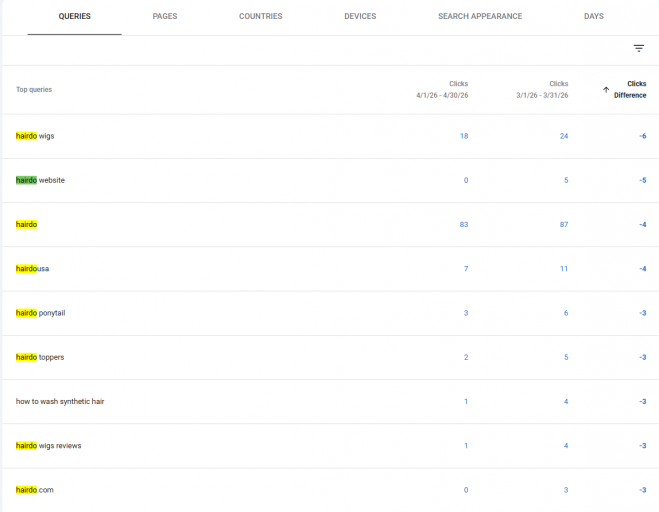Click March clicks value 11 for hairdousa
659x512 pixels.
click(564, 269)
